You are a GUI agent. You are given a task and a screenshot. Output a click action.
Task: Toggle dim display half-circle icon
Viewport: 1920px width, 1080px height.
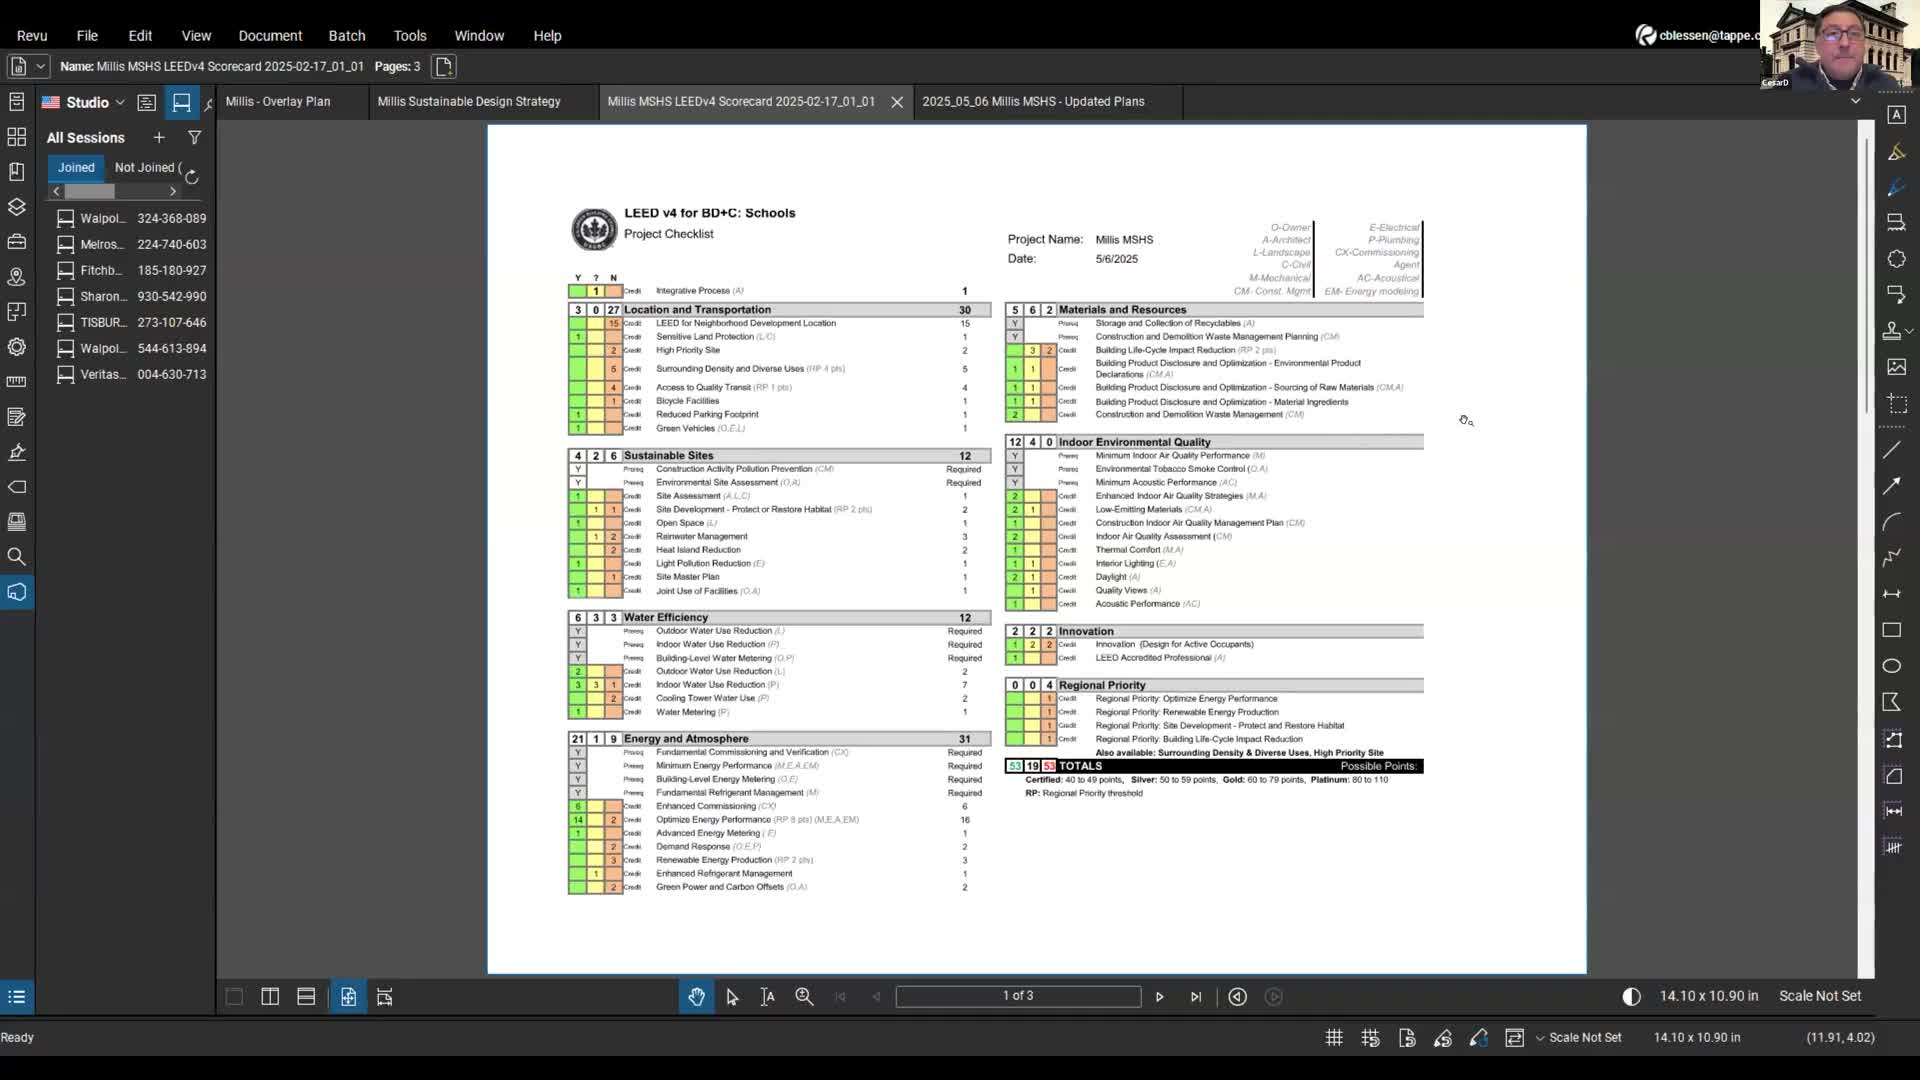click(x=1631, y=996)
